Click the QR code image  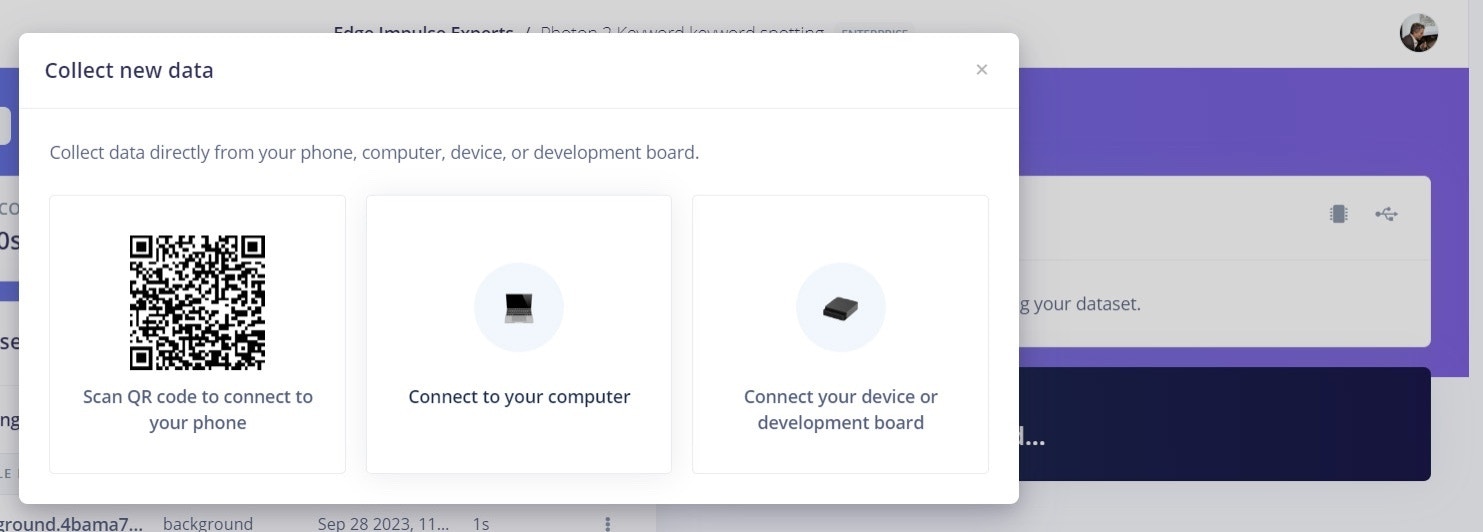[197, 303]
